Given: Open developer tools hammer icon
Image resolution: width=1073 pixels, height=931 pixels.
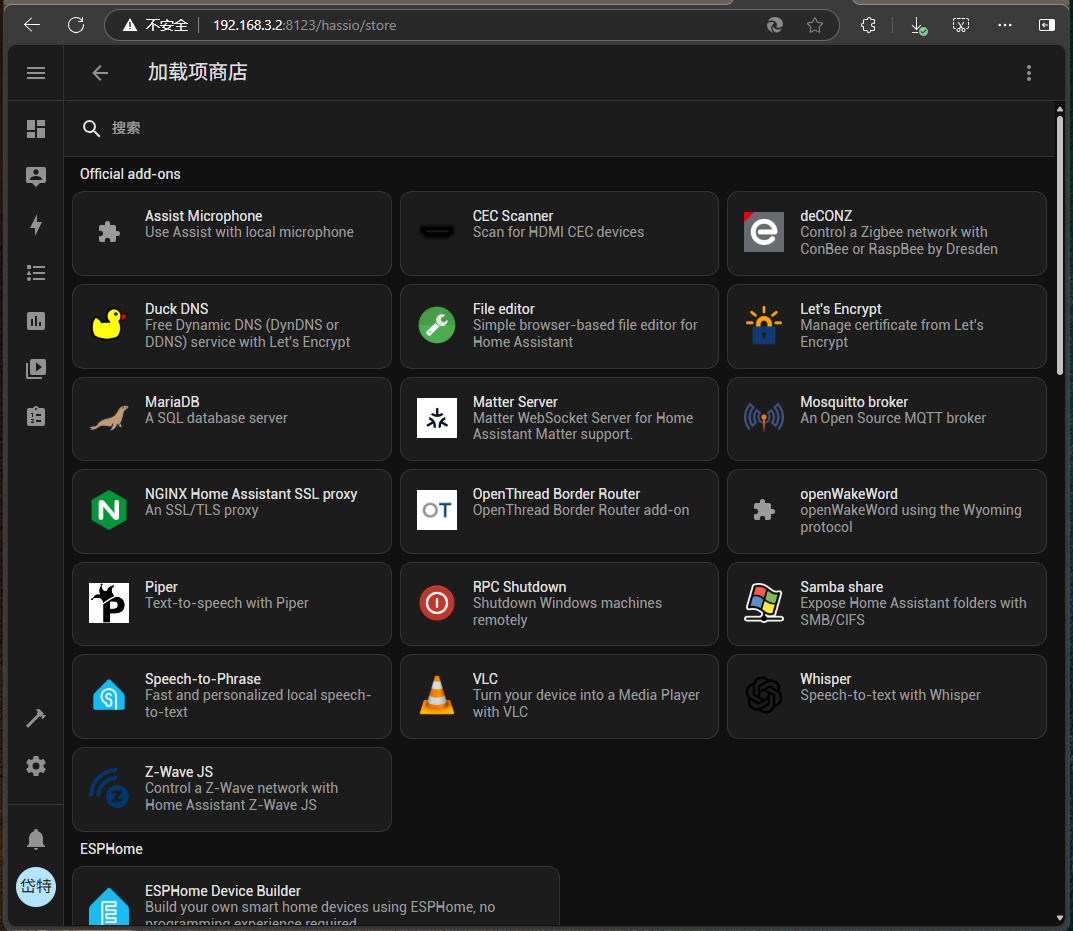Looking at the screenshot, I should click(x=36, y=718).
